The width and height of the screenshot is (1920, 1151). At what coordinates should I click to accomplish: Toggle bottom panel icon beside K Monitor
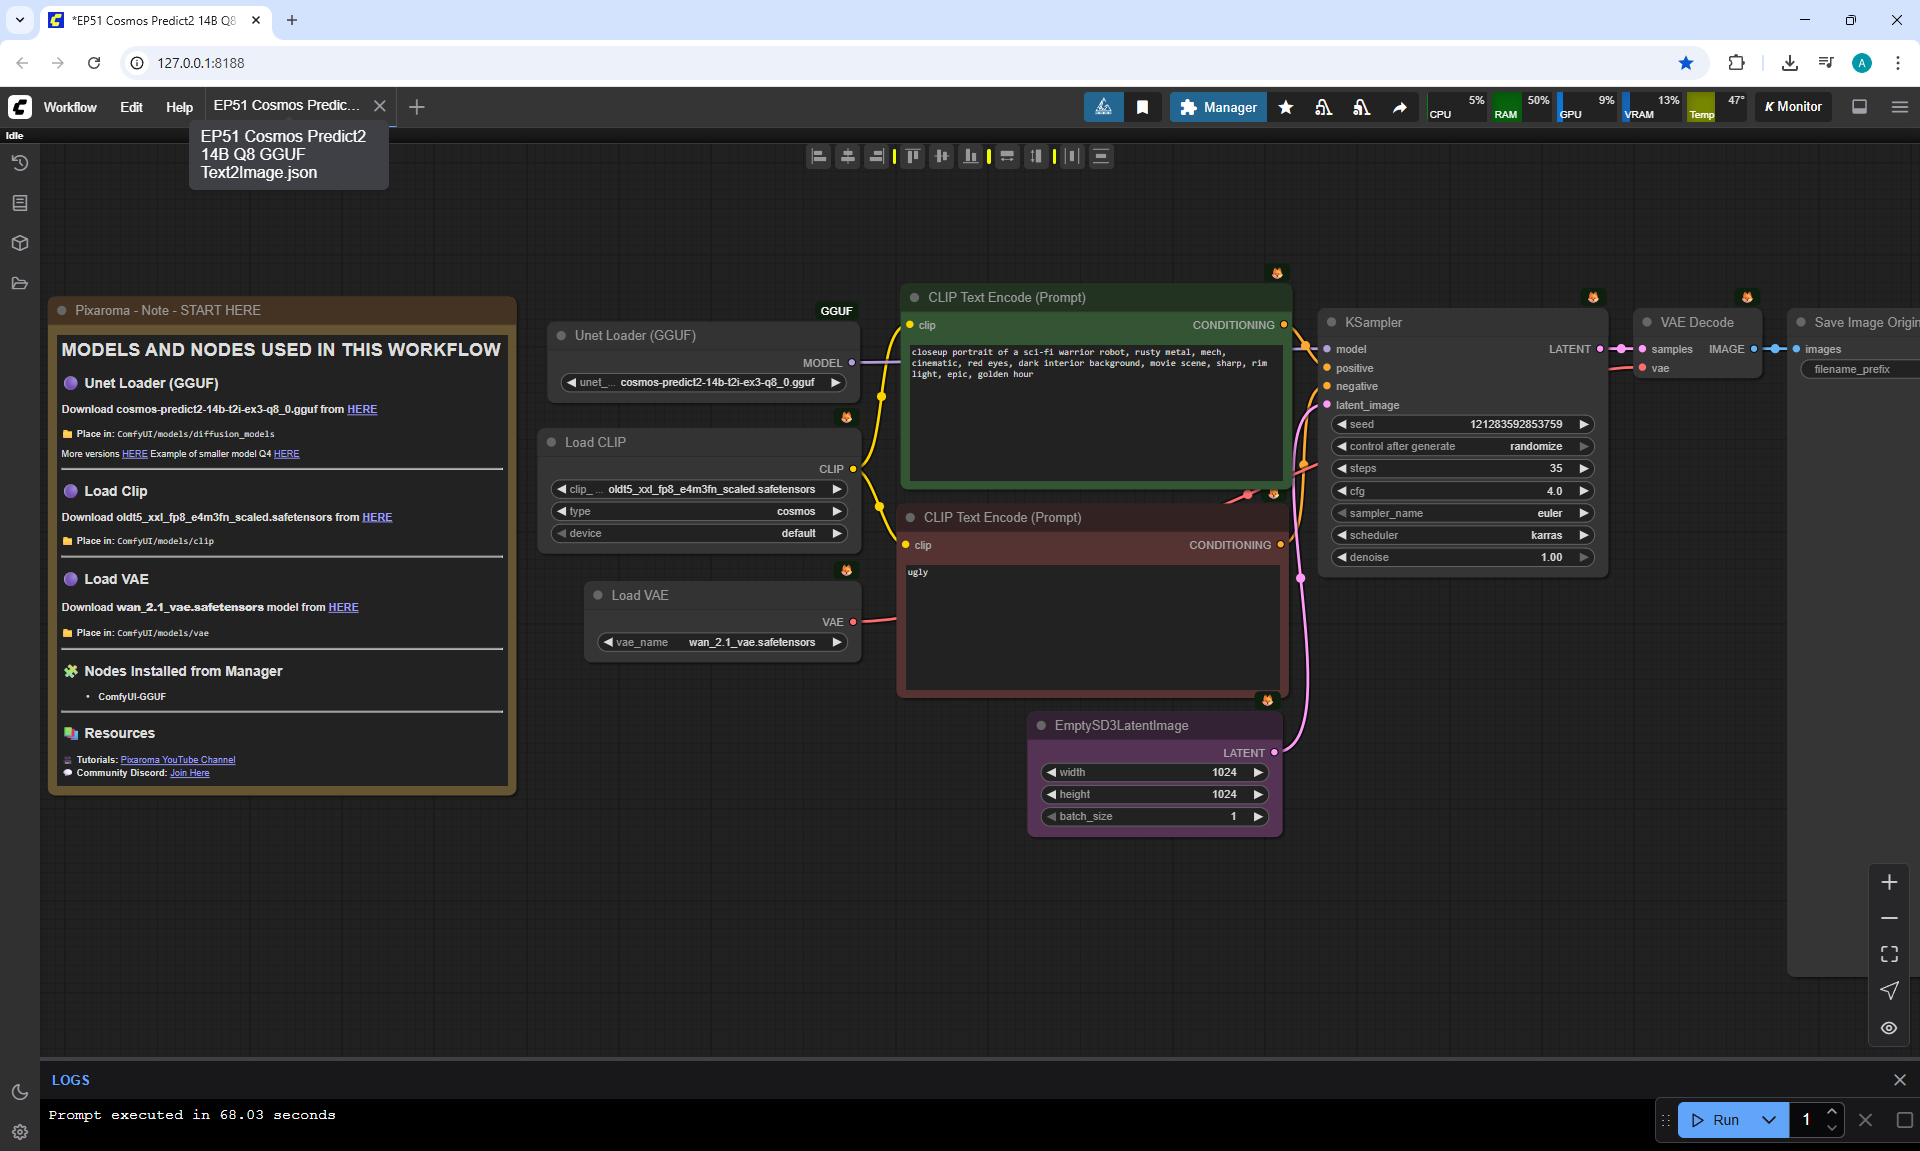point(1859,107)
